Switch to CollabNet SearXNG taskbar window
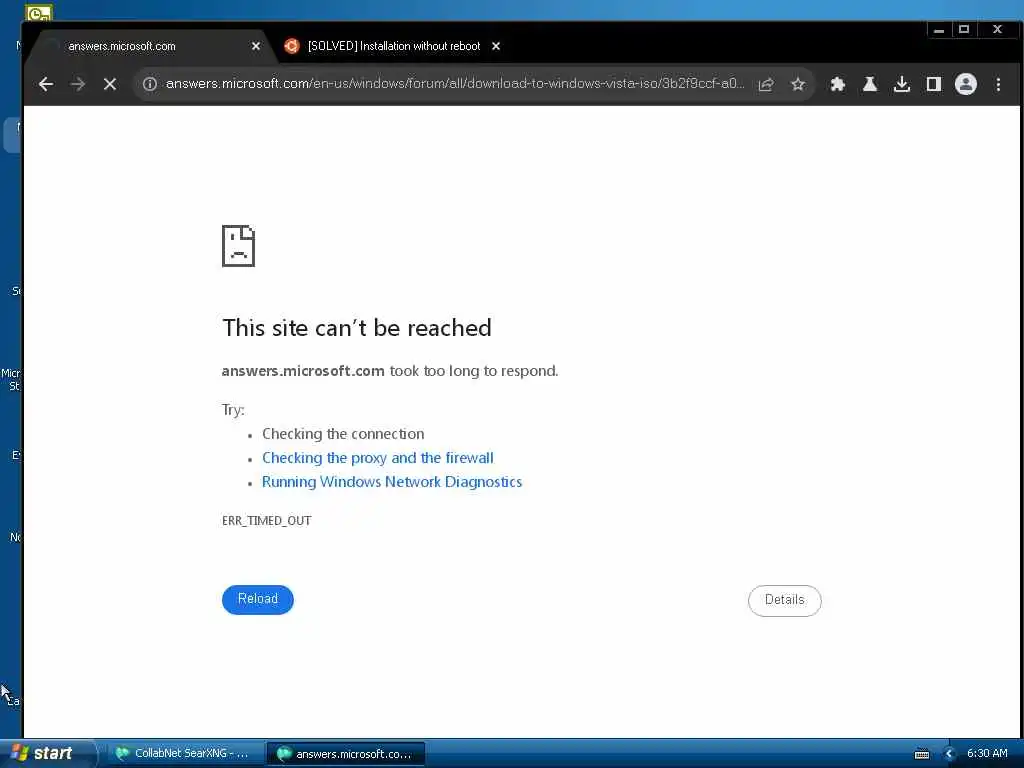 [x=185, y=754]
